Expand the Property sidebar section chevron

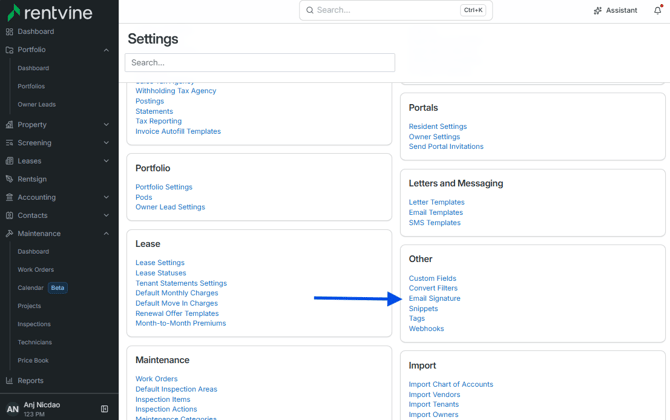tap(106, 125)
